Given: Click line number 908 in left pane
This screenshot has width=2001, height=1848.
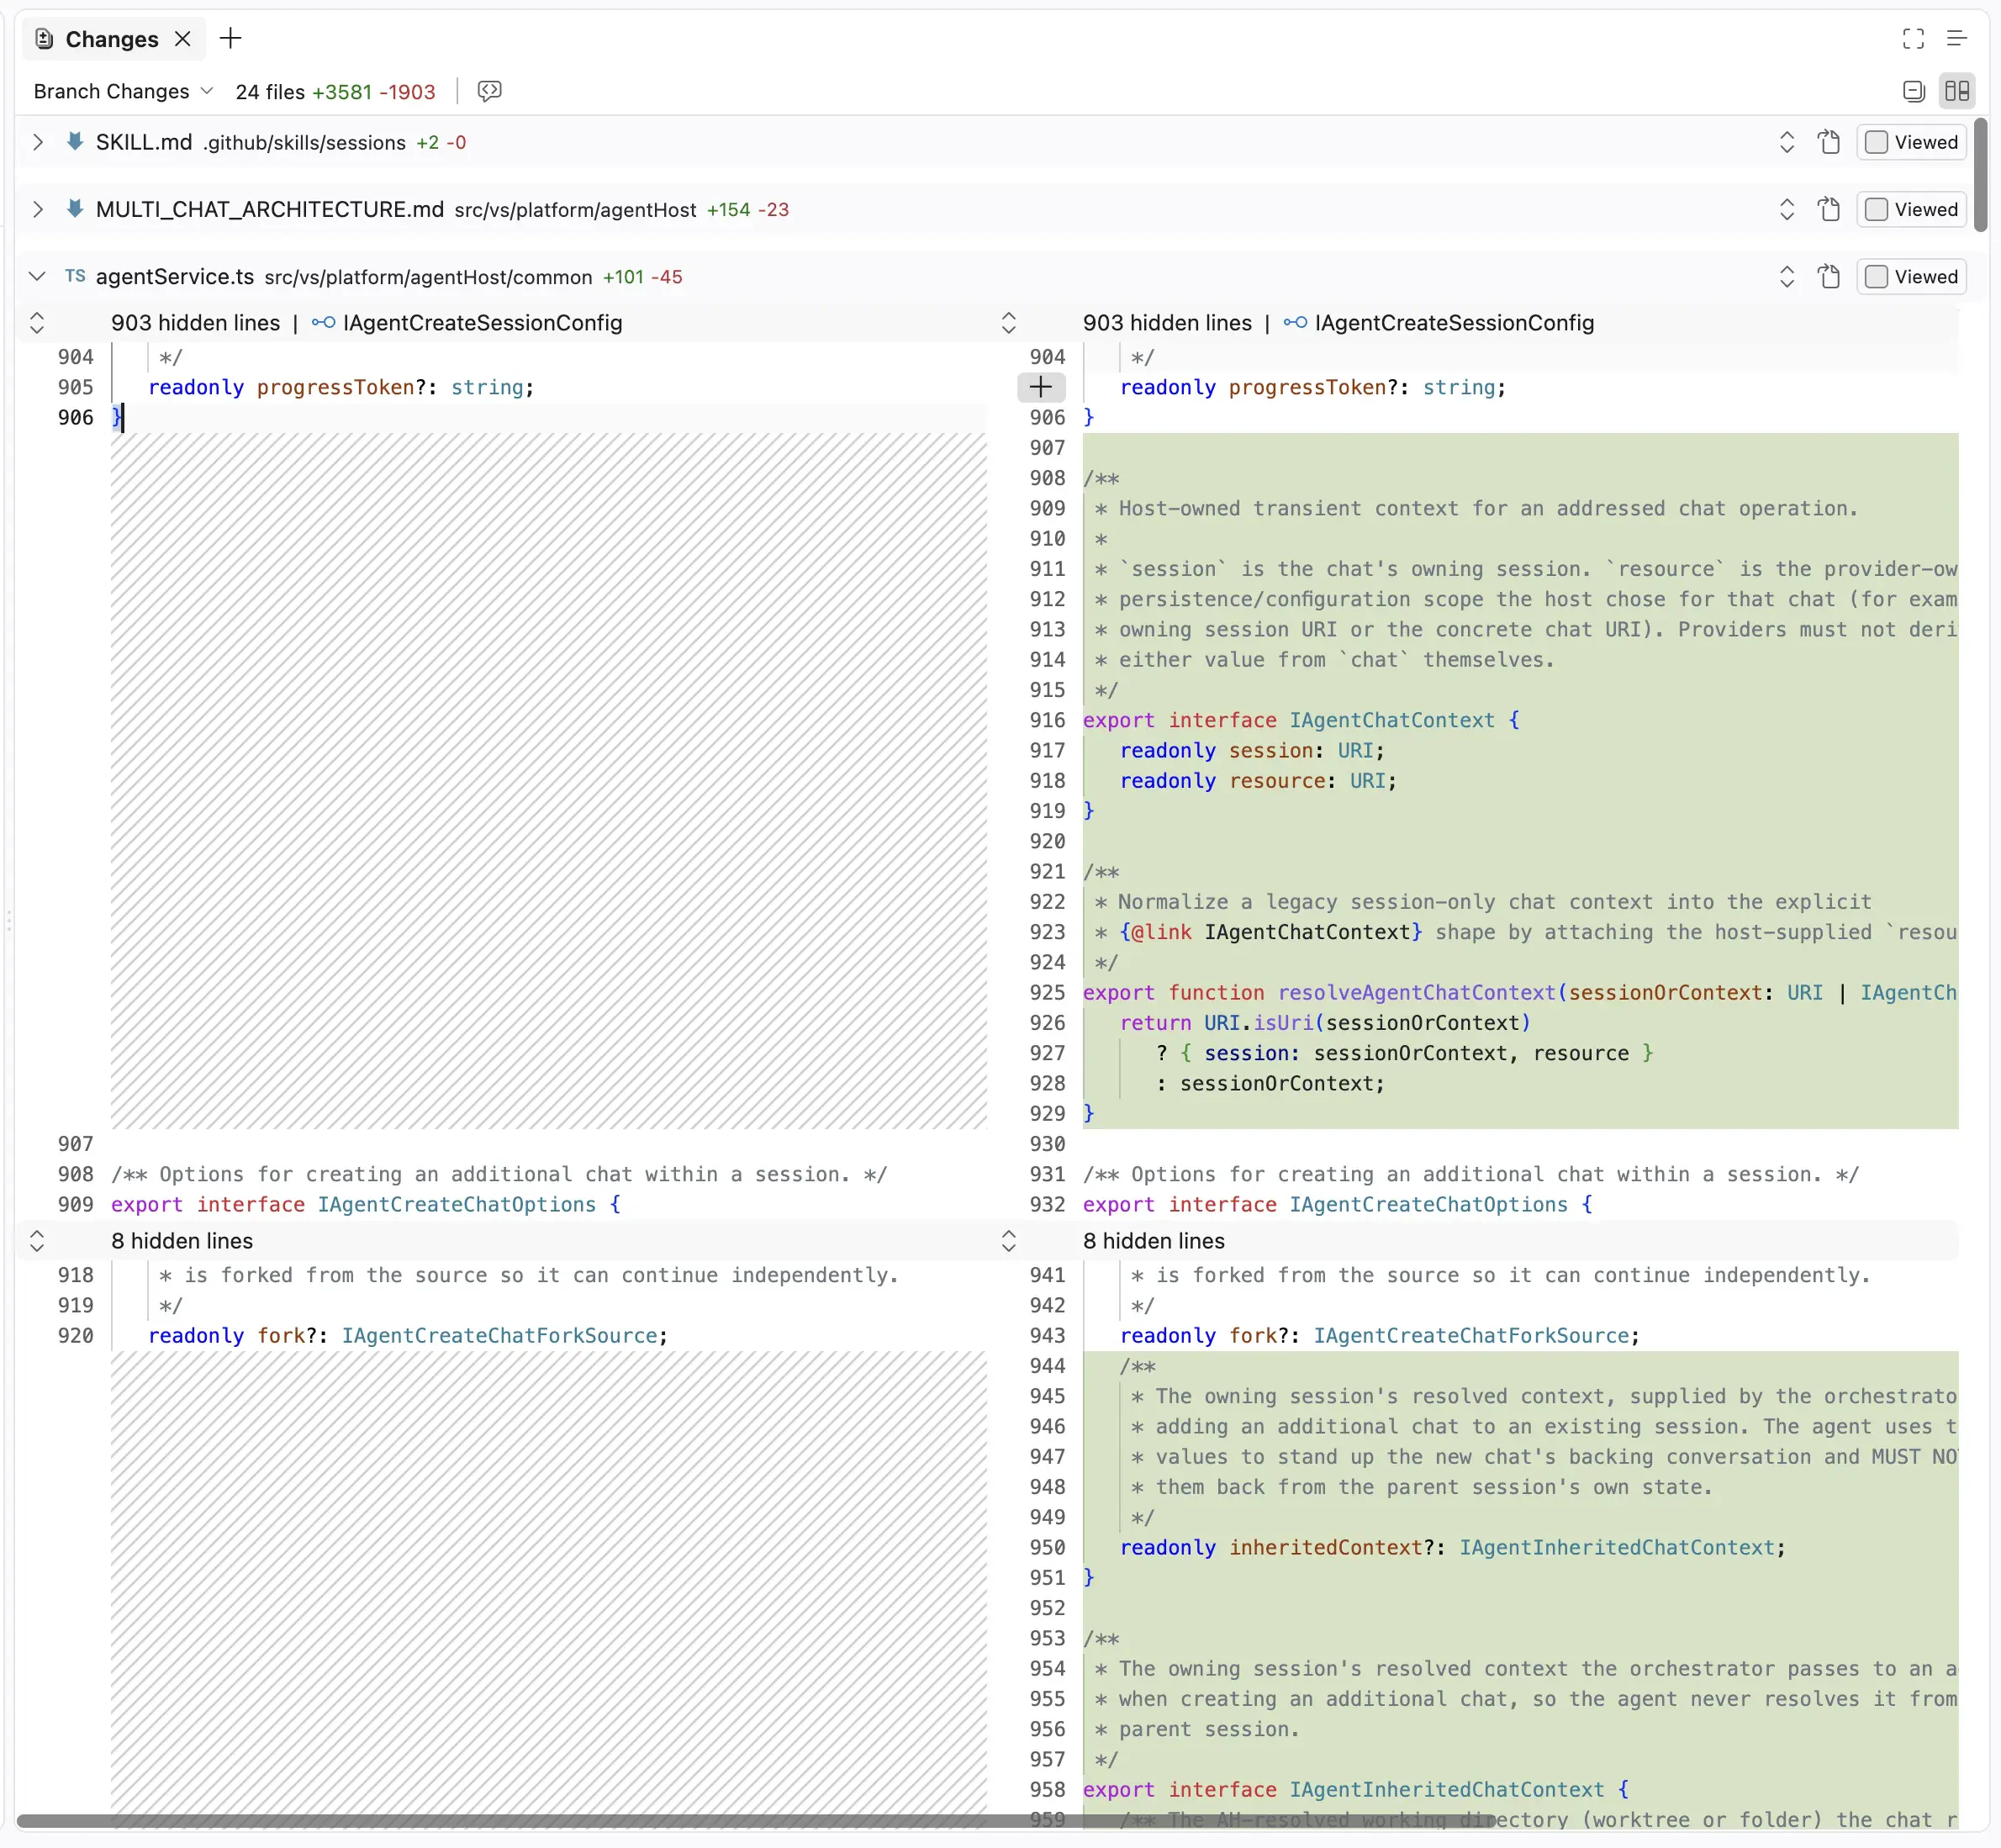Looking at the screenshot, I should tap(75, 1174).
